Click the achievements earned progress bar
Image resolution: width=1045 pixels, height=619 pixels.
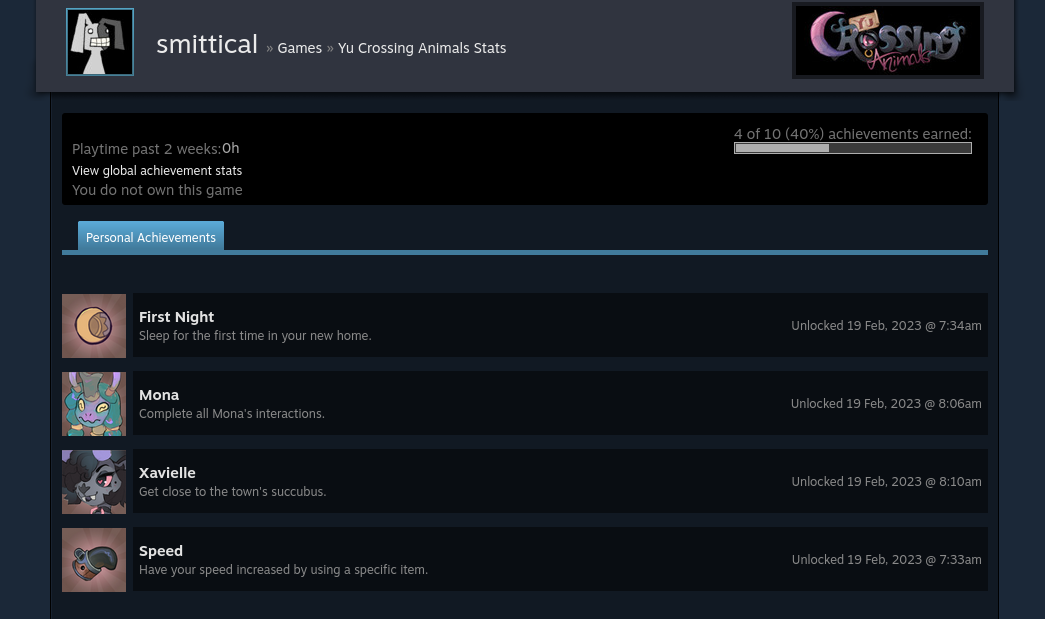(x=852, y=149)
